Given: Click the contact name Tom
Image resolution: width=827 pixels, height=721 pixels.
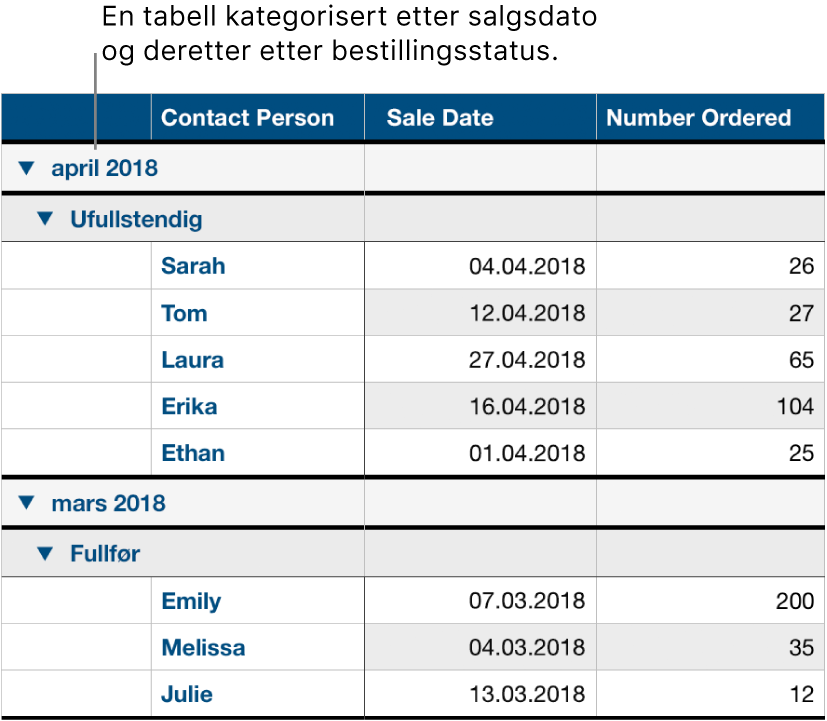Looking at the screenshot, I should click(x=183, y=313).
